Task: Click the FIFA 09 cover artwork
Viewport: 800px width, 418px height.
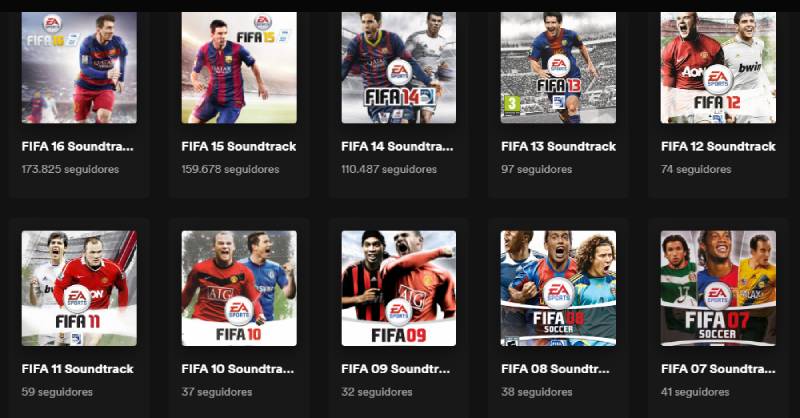Action: pyautogui.click(x=398, y=288)
